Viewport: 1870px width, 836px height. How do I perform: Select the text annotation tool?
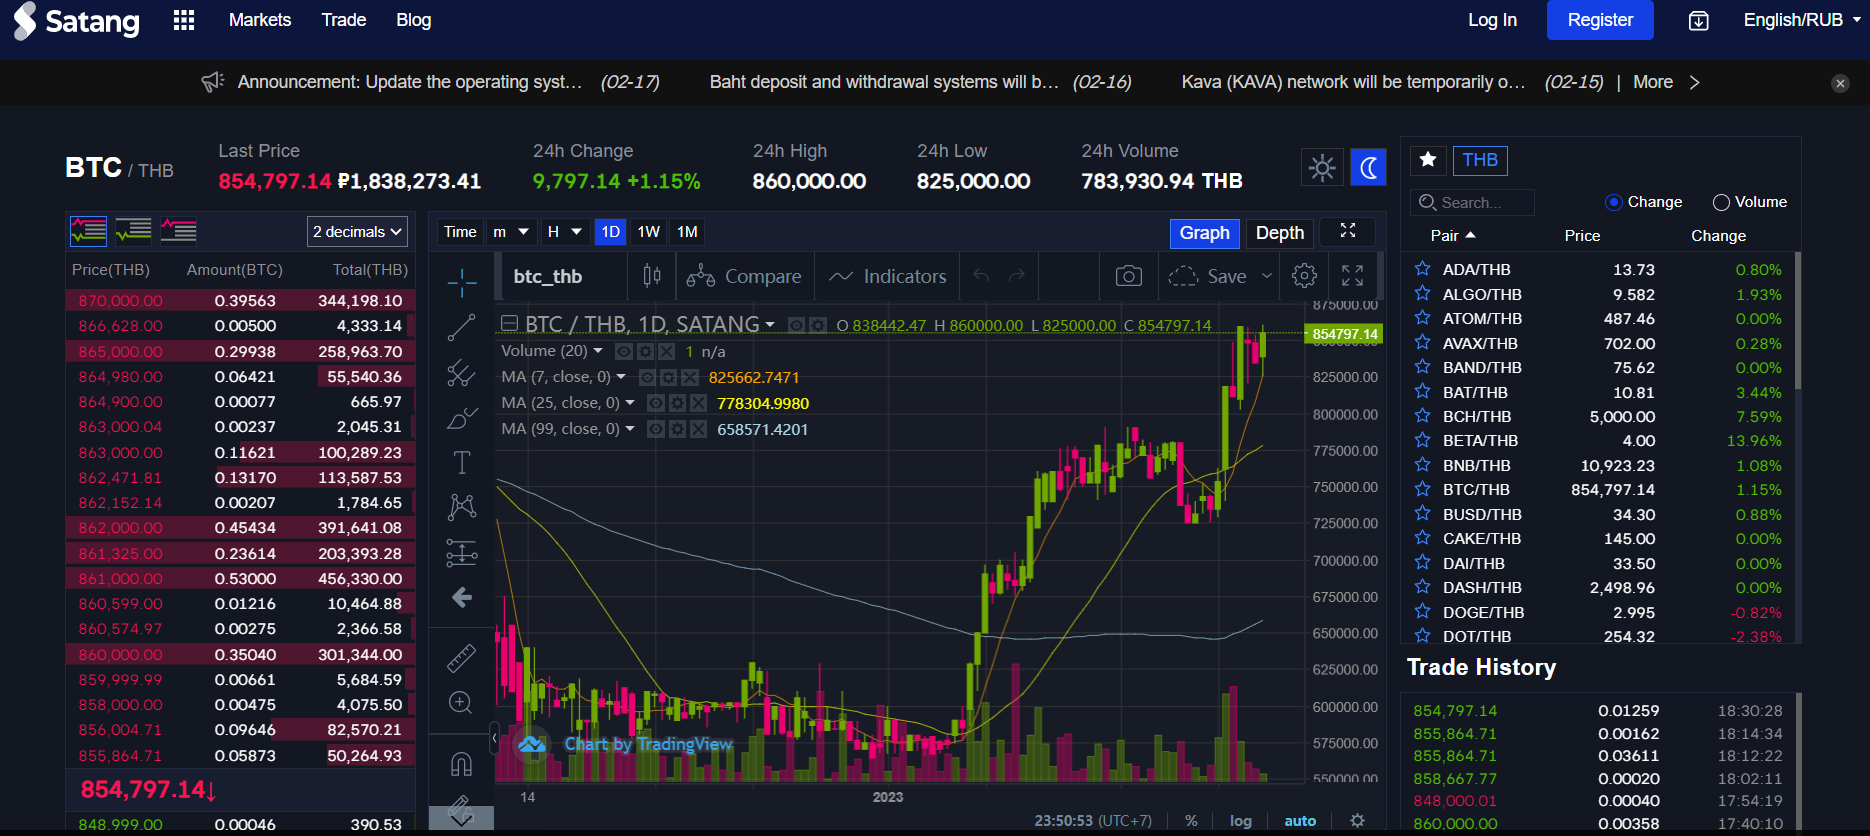(x=461, y=462)
